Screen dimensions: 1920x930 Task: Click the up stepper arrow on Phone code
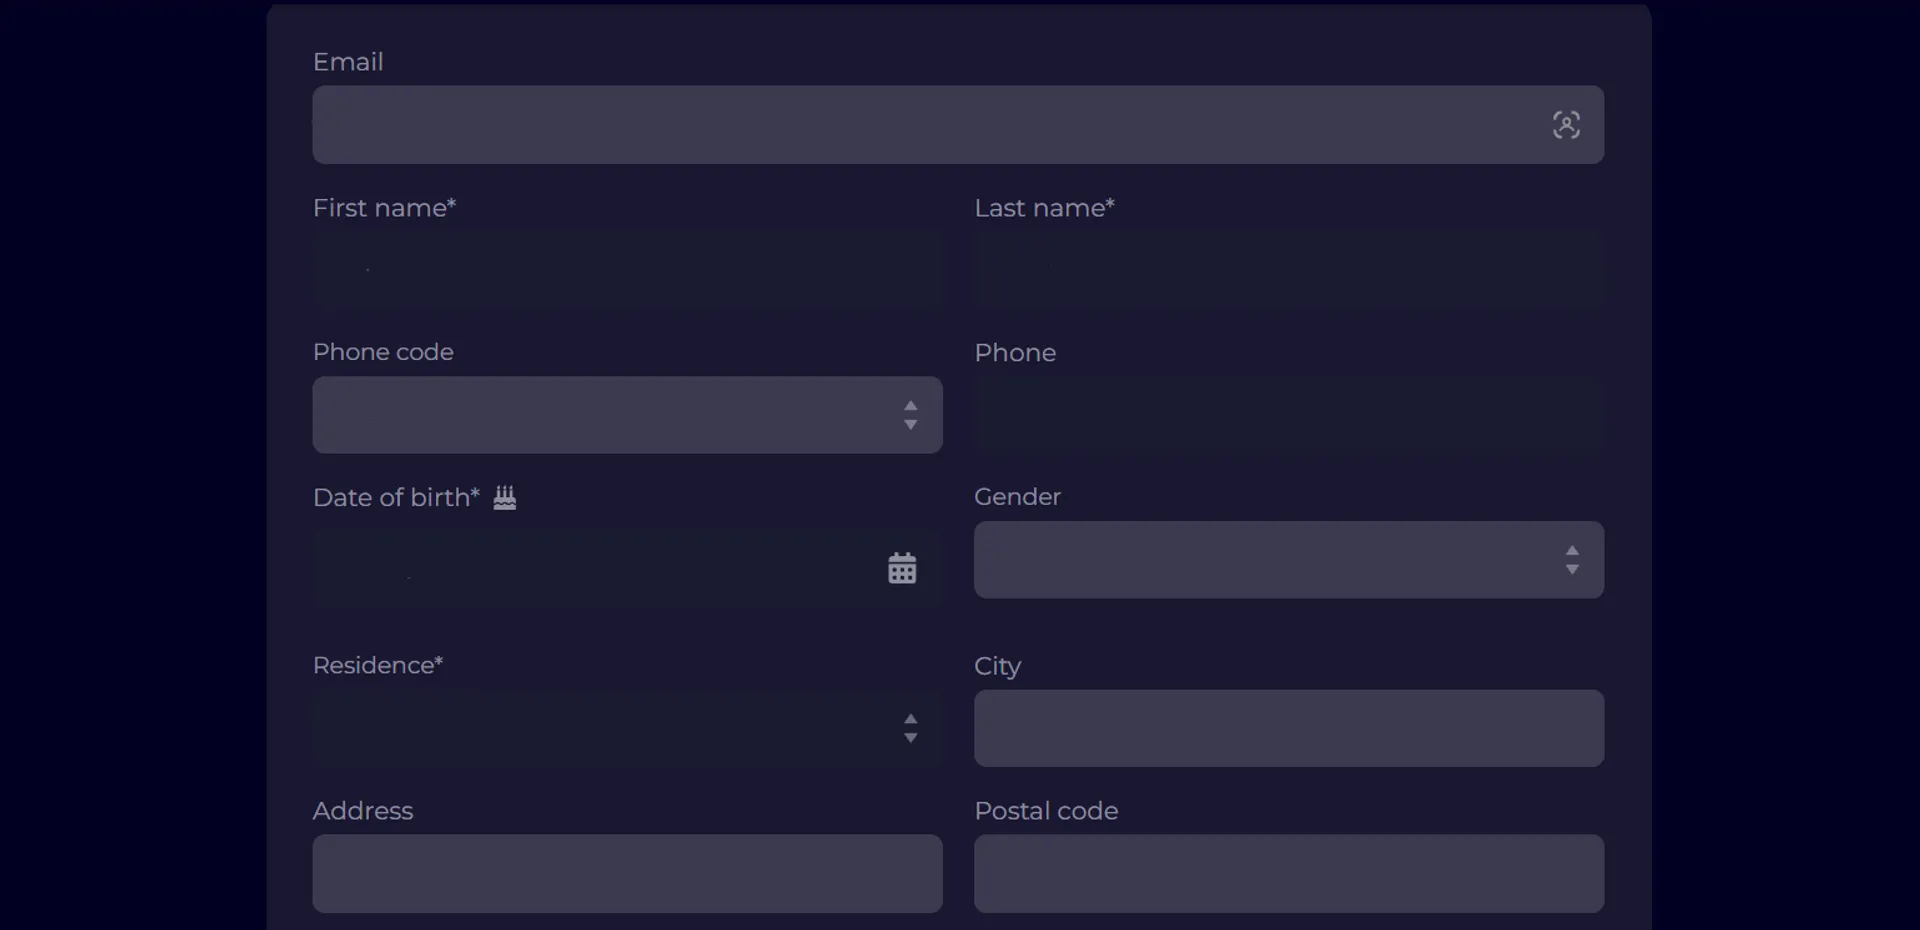[x=910, y=404]
